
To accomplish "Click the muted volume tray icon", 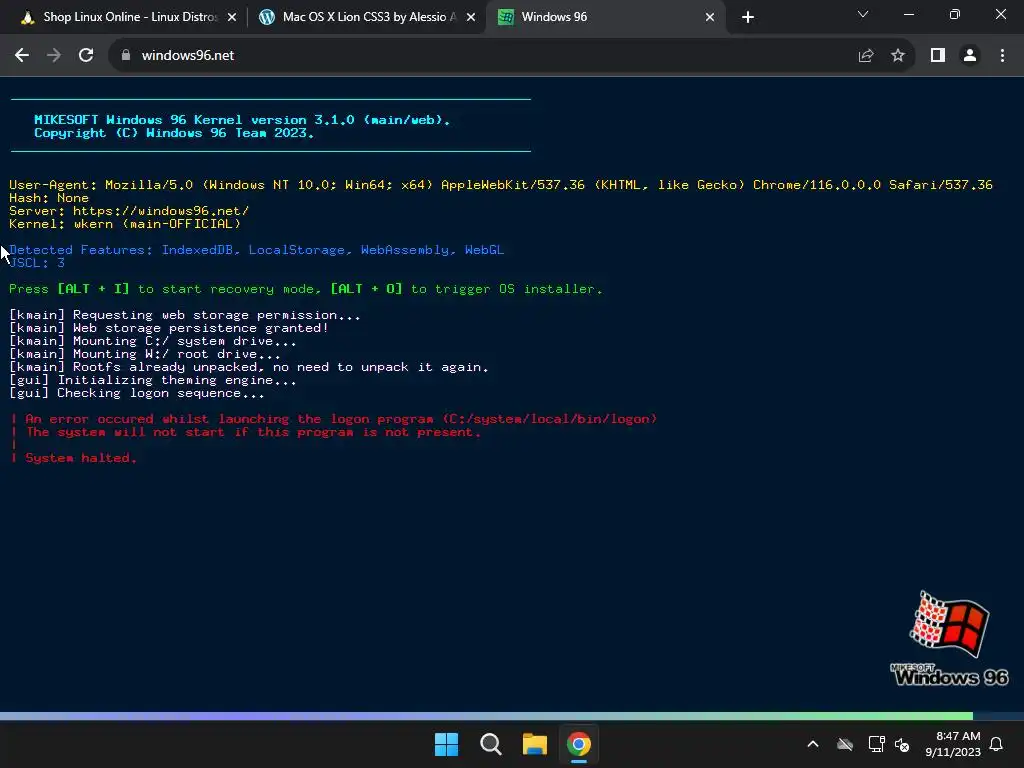I will click(x=903, y=744).
